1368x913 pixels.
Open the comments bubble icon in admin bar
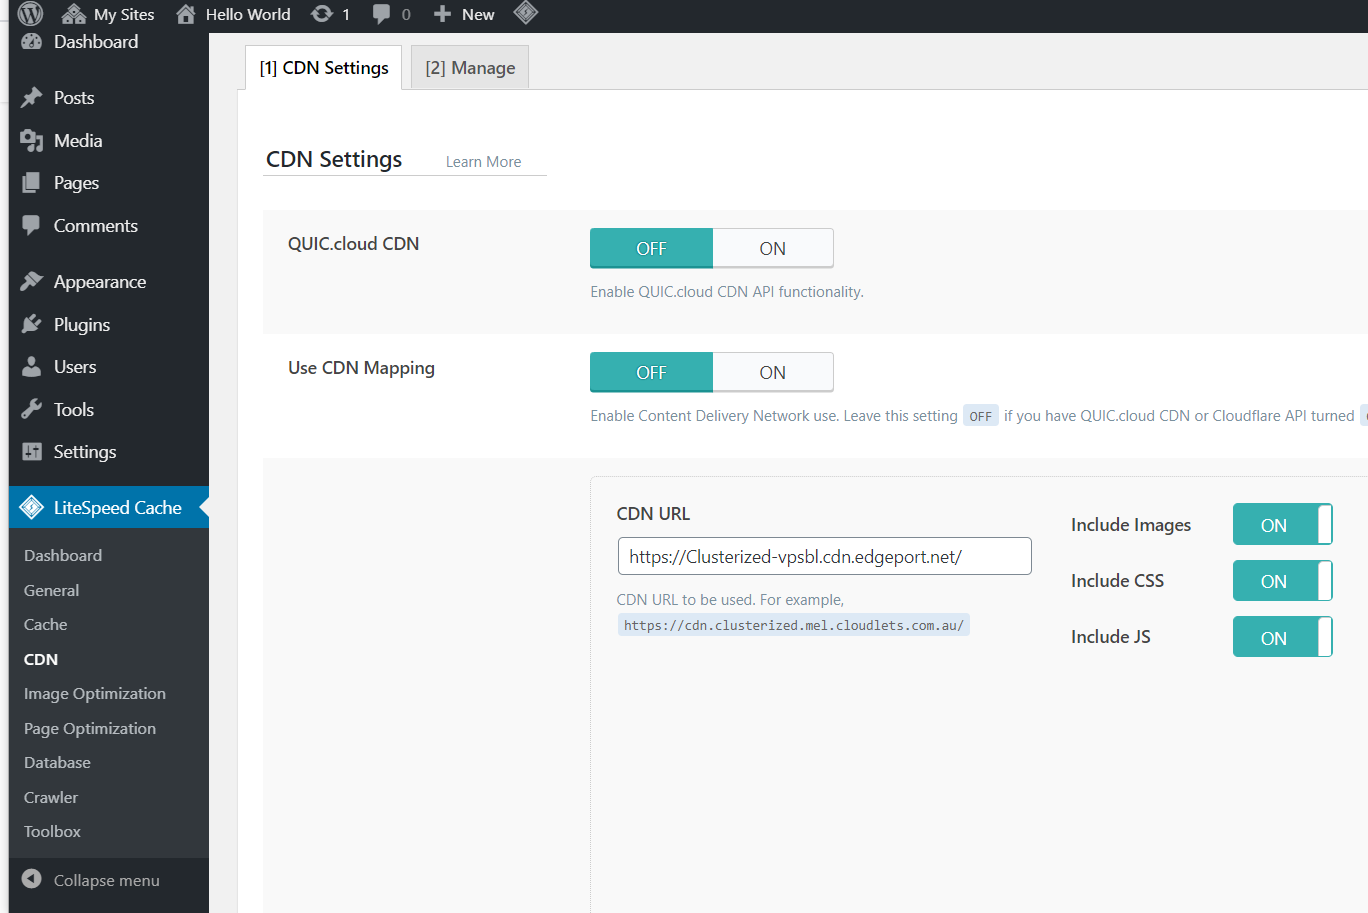point(381,14)
